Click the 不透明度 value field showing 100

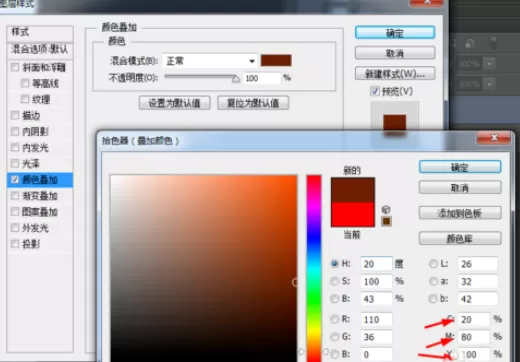pyautogui.click(x=262, y=78)
